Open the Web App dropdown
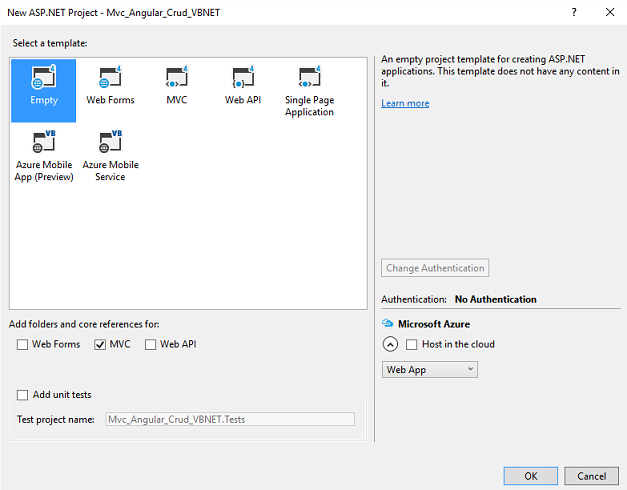Image resolution: width=627 pixels, height=490 pixels. pos(429,370)
